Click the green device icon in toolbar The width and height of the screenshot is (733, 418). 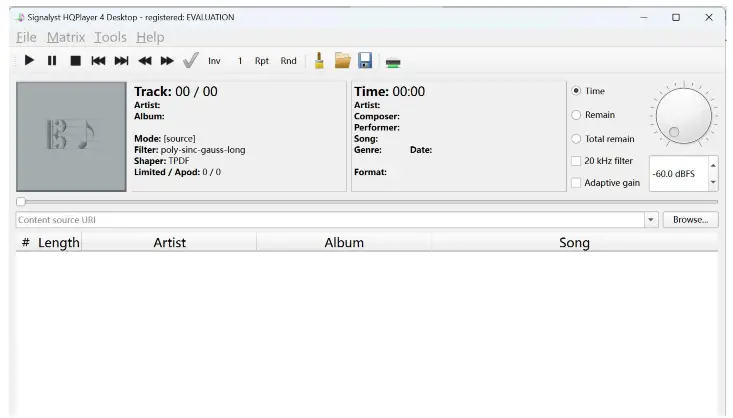[393, 63]
